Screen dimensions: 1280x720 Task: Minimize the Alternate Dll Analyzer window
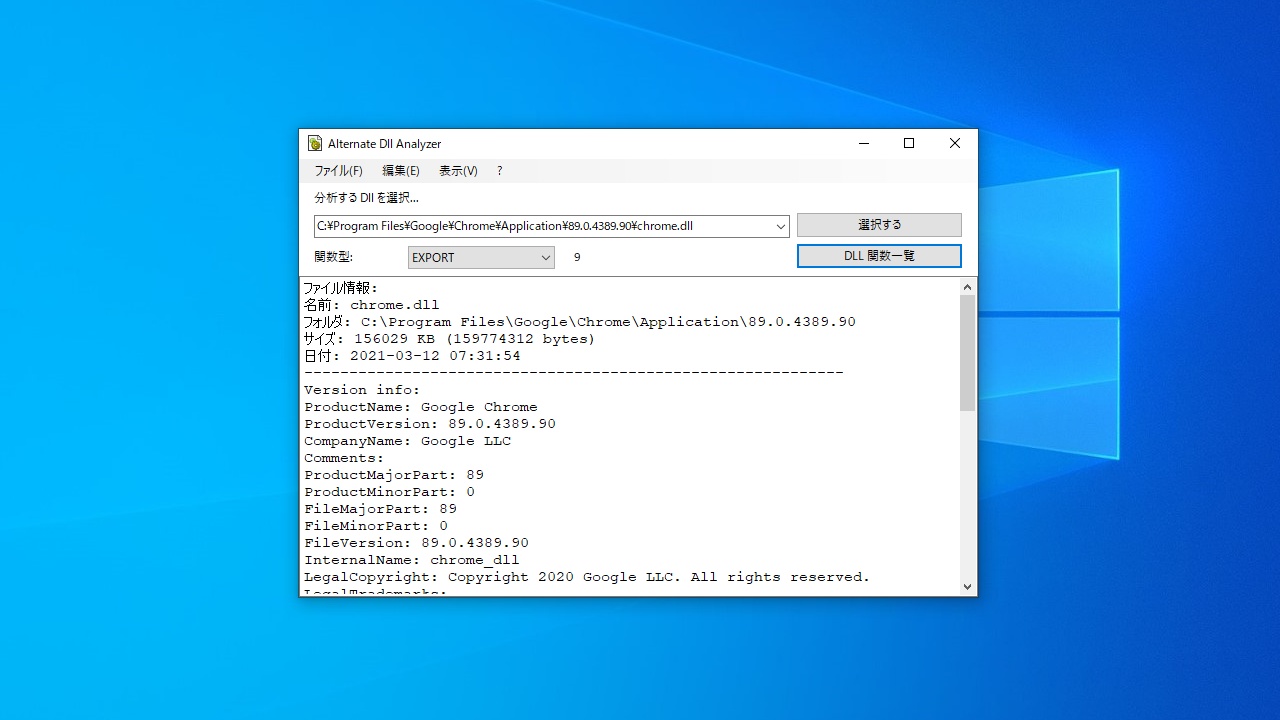tap(863, 144)
